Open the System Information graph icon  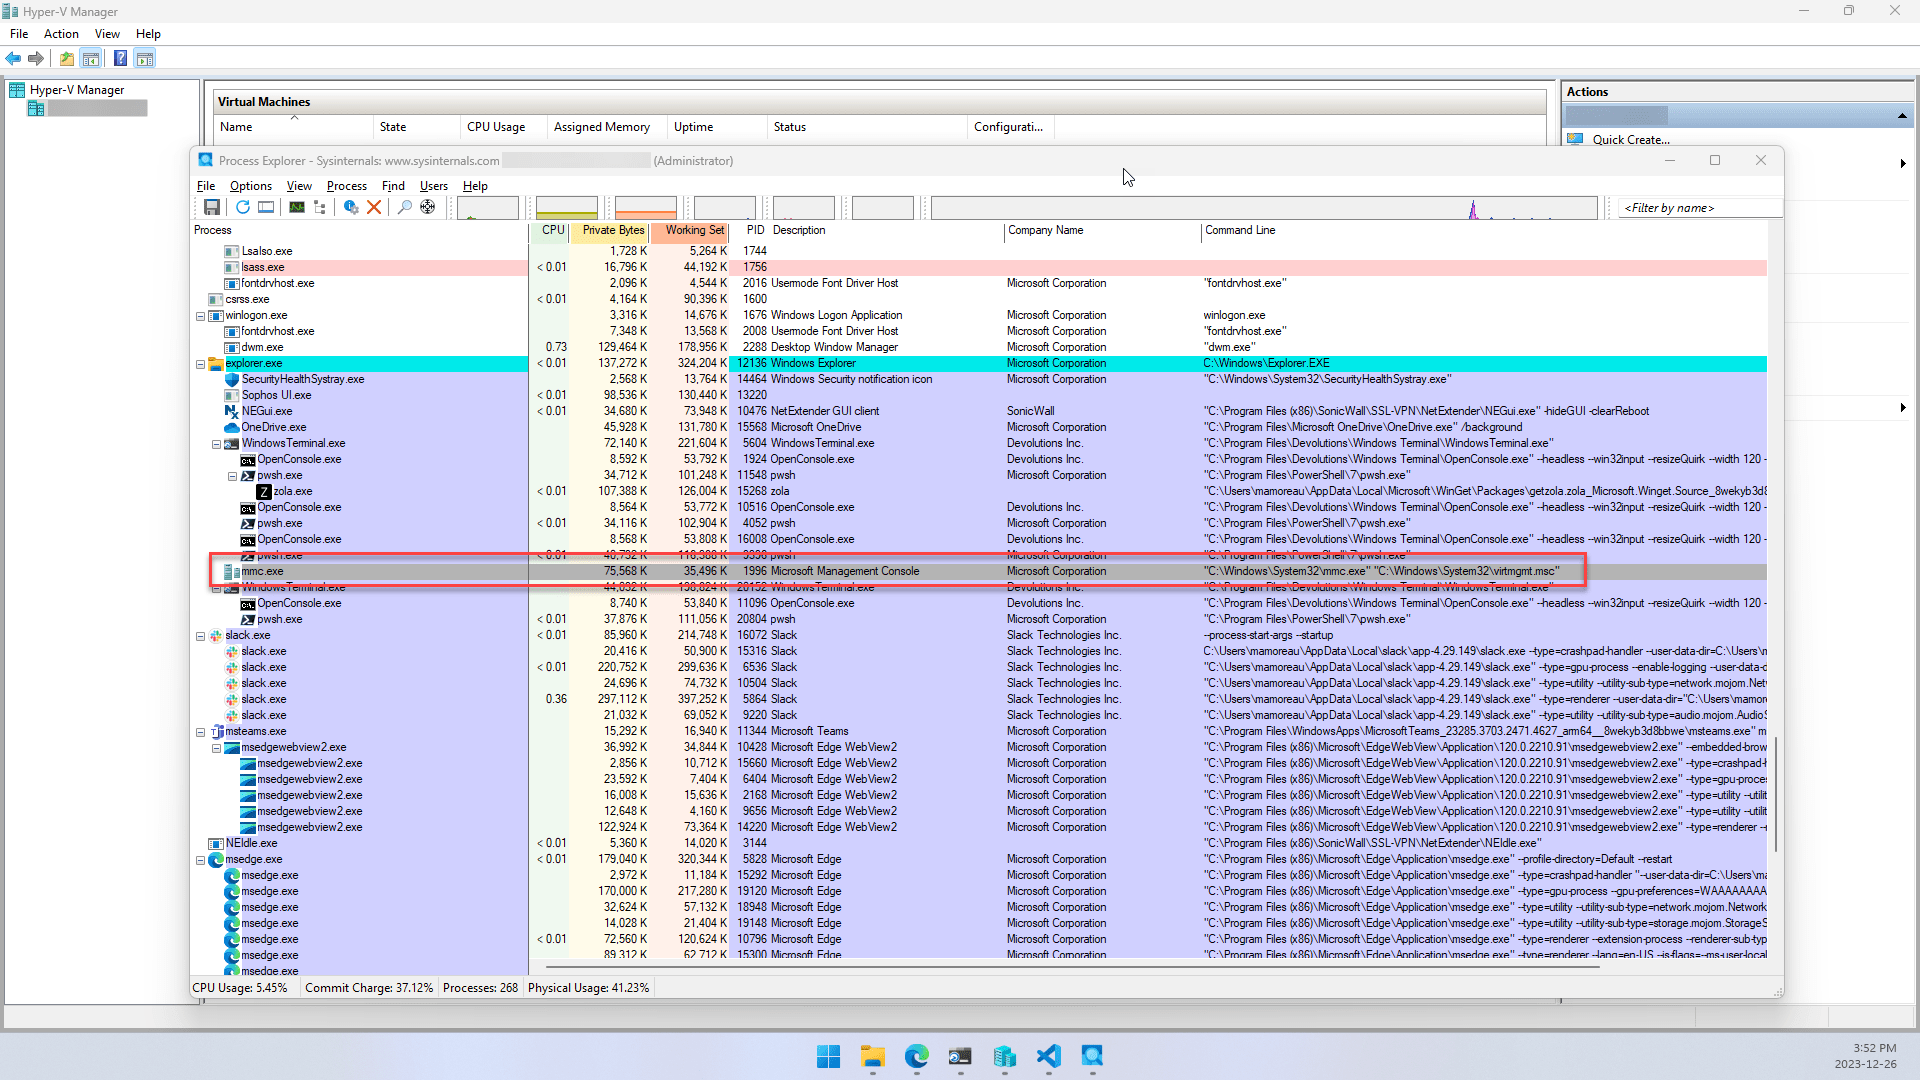(297, 207)
